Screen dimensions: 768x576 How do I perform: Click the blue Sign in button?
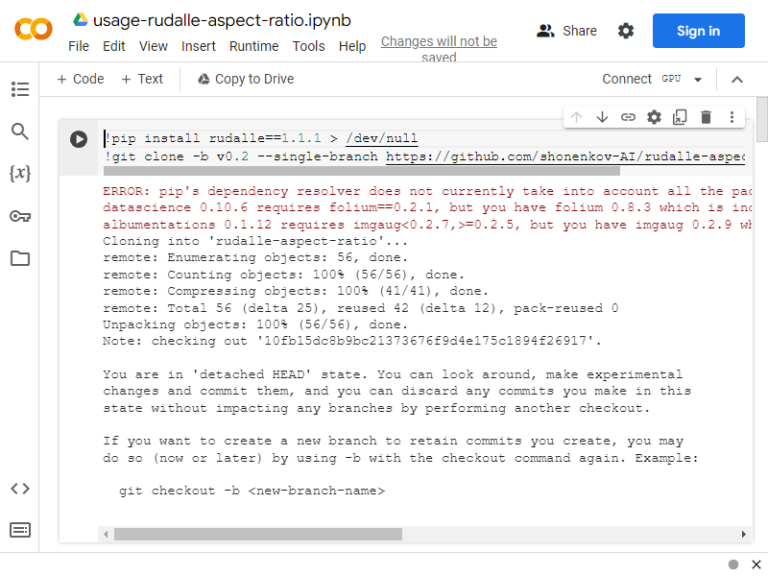[698, 31]
